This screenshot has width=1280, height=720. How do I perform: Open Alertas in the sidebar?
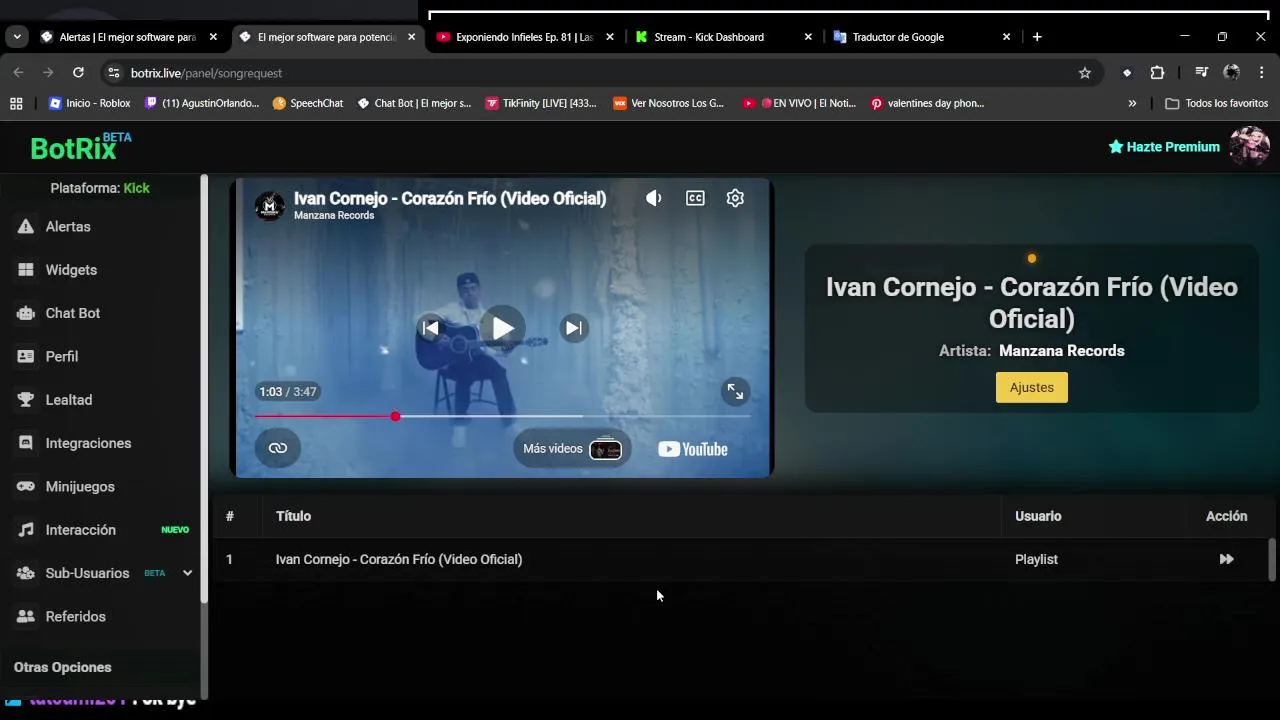[68, 227]
